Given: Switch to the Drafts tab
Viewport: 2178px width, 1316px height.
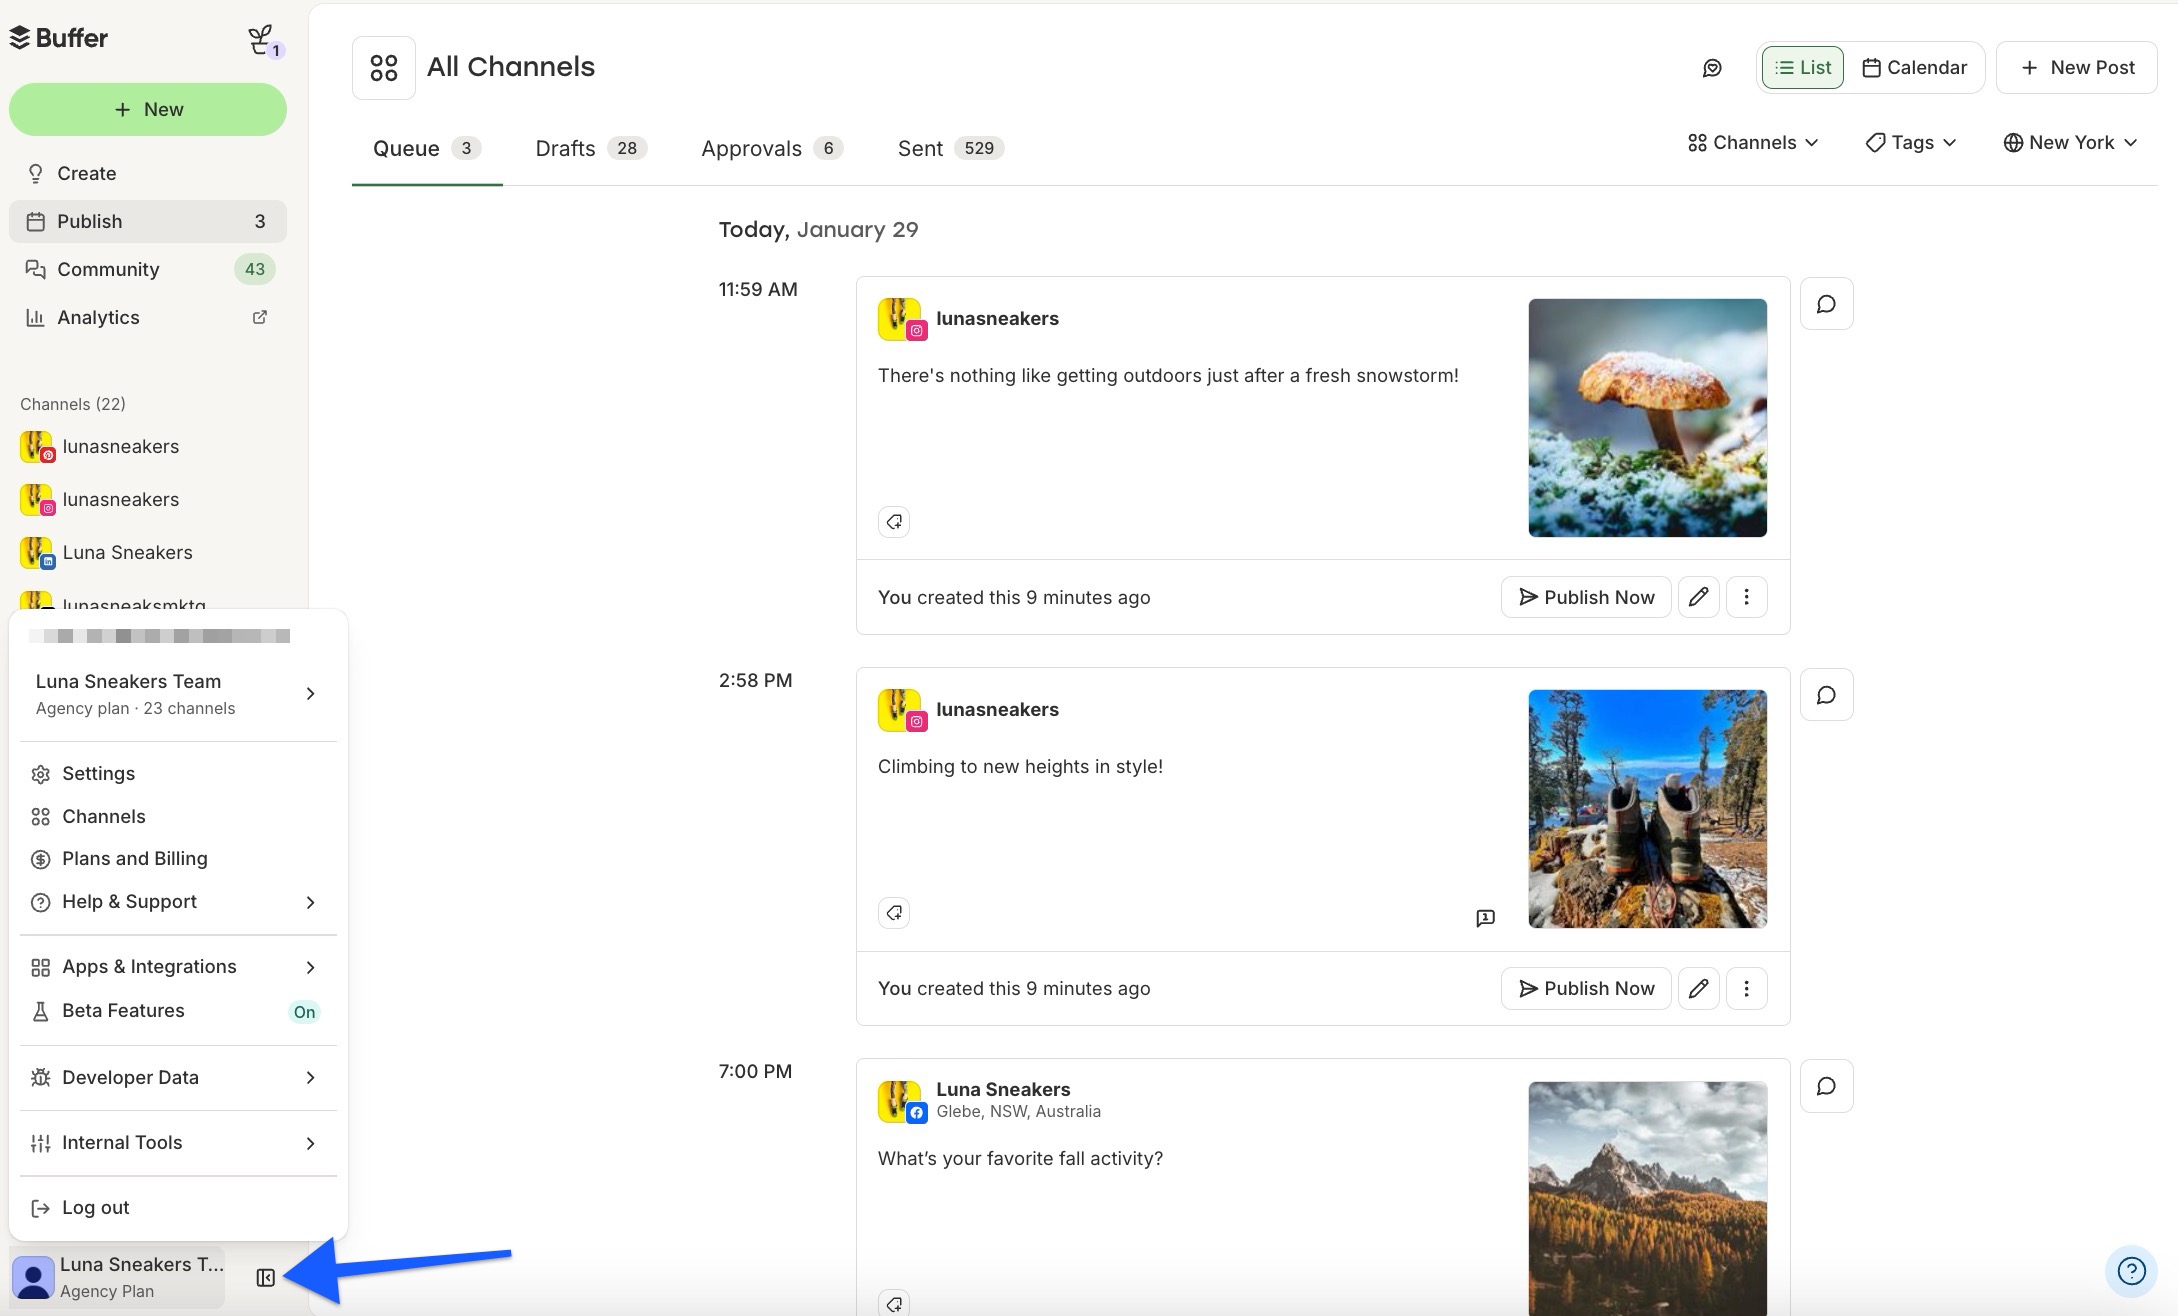Looking at the screenshot, I should (565, 148).
